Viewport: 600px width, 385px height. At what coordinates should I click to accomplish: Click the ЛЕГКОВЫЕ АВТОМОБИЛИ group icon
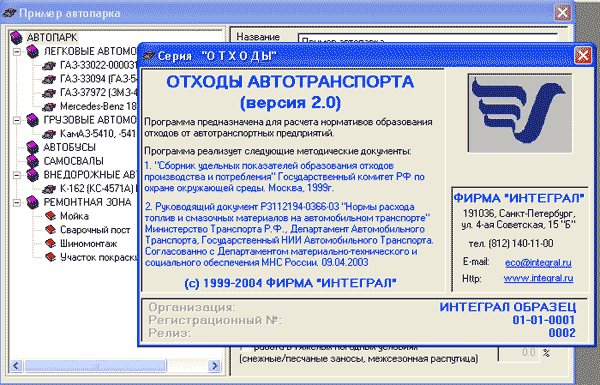pos(33,51)
